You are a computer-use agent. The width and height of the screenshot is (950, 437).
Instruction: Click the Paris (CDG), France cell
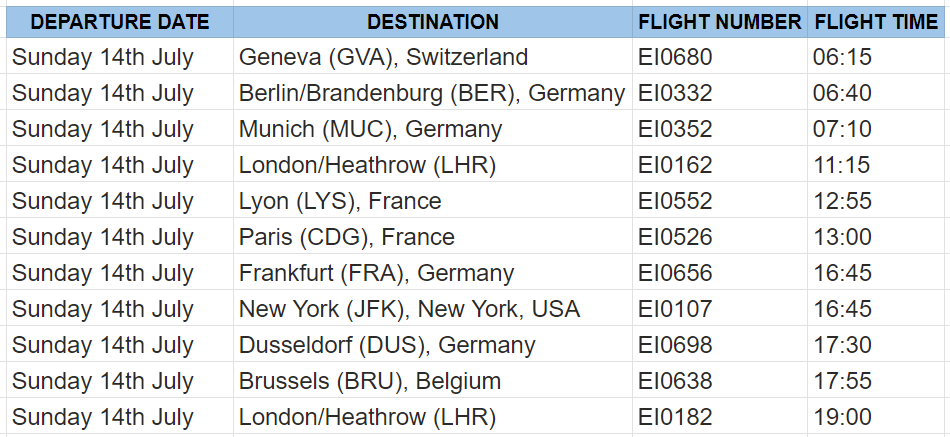(433, 236)
